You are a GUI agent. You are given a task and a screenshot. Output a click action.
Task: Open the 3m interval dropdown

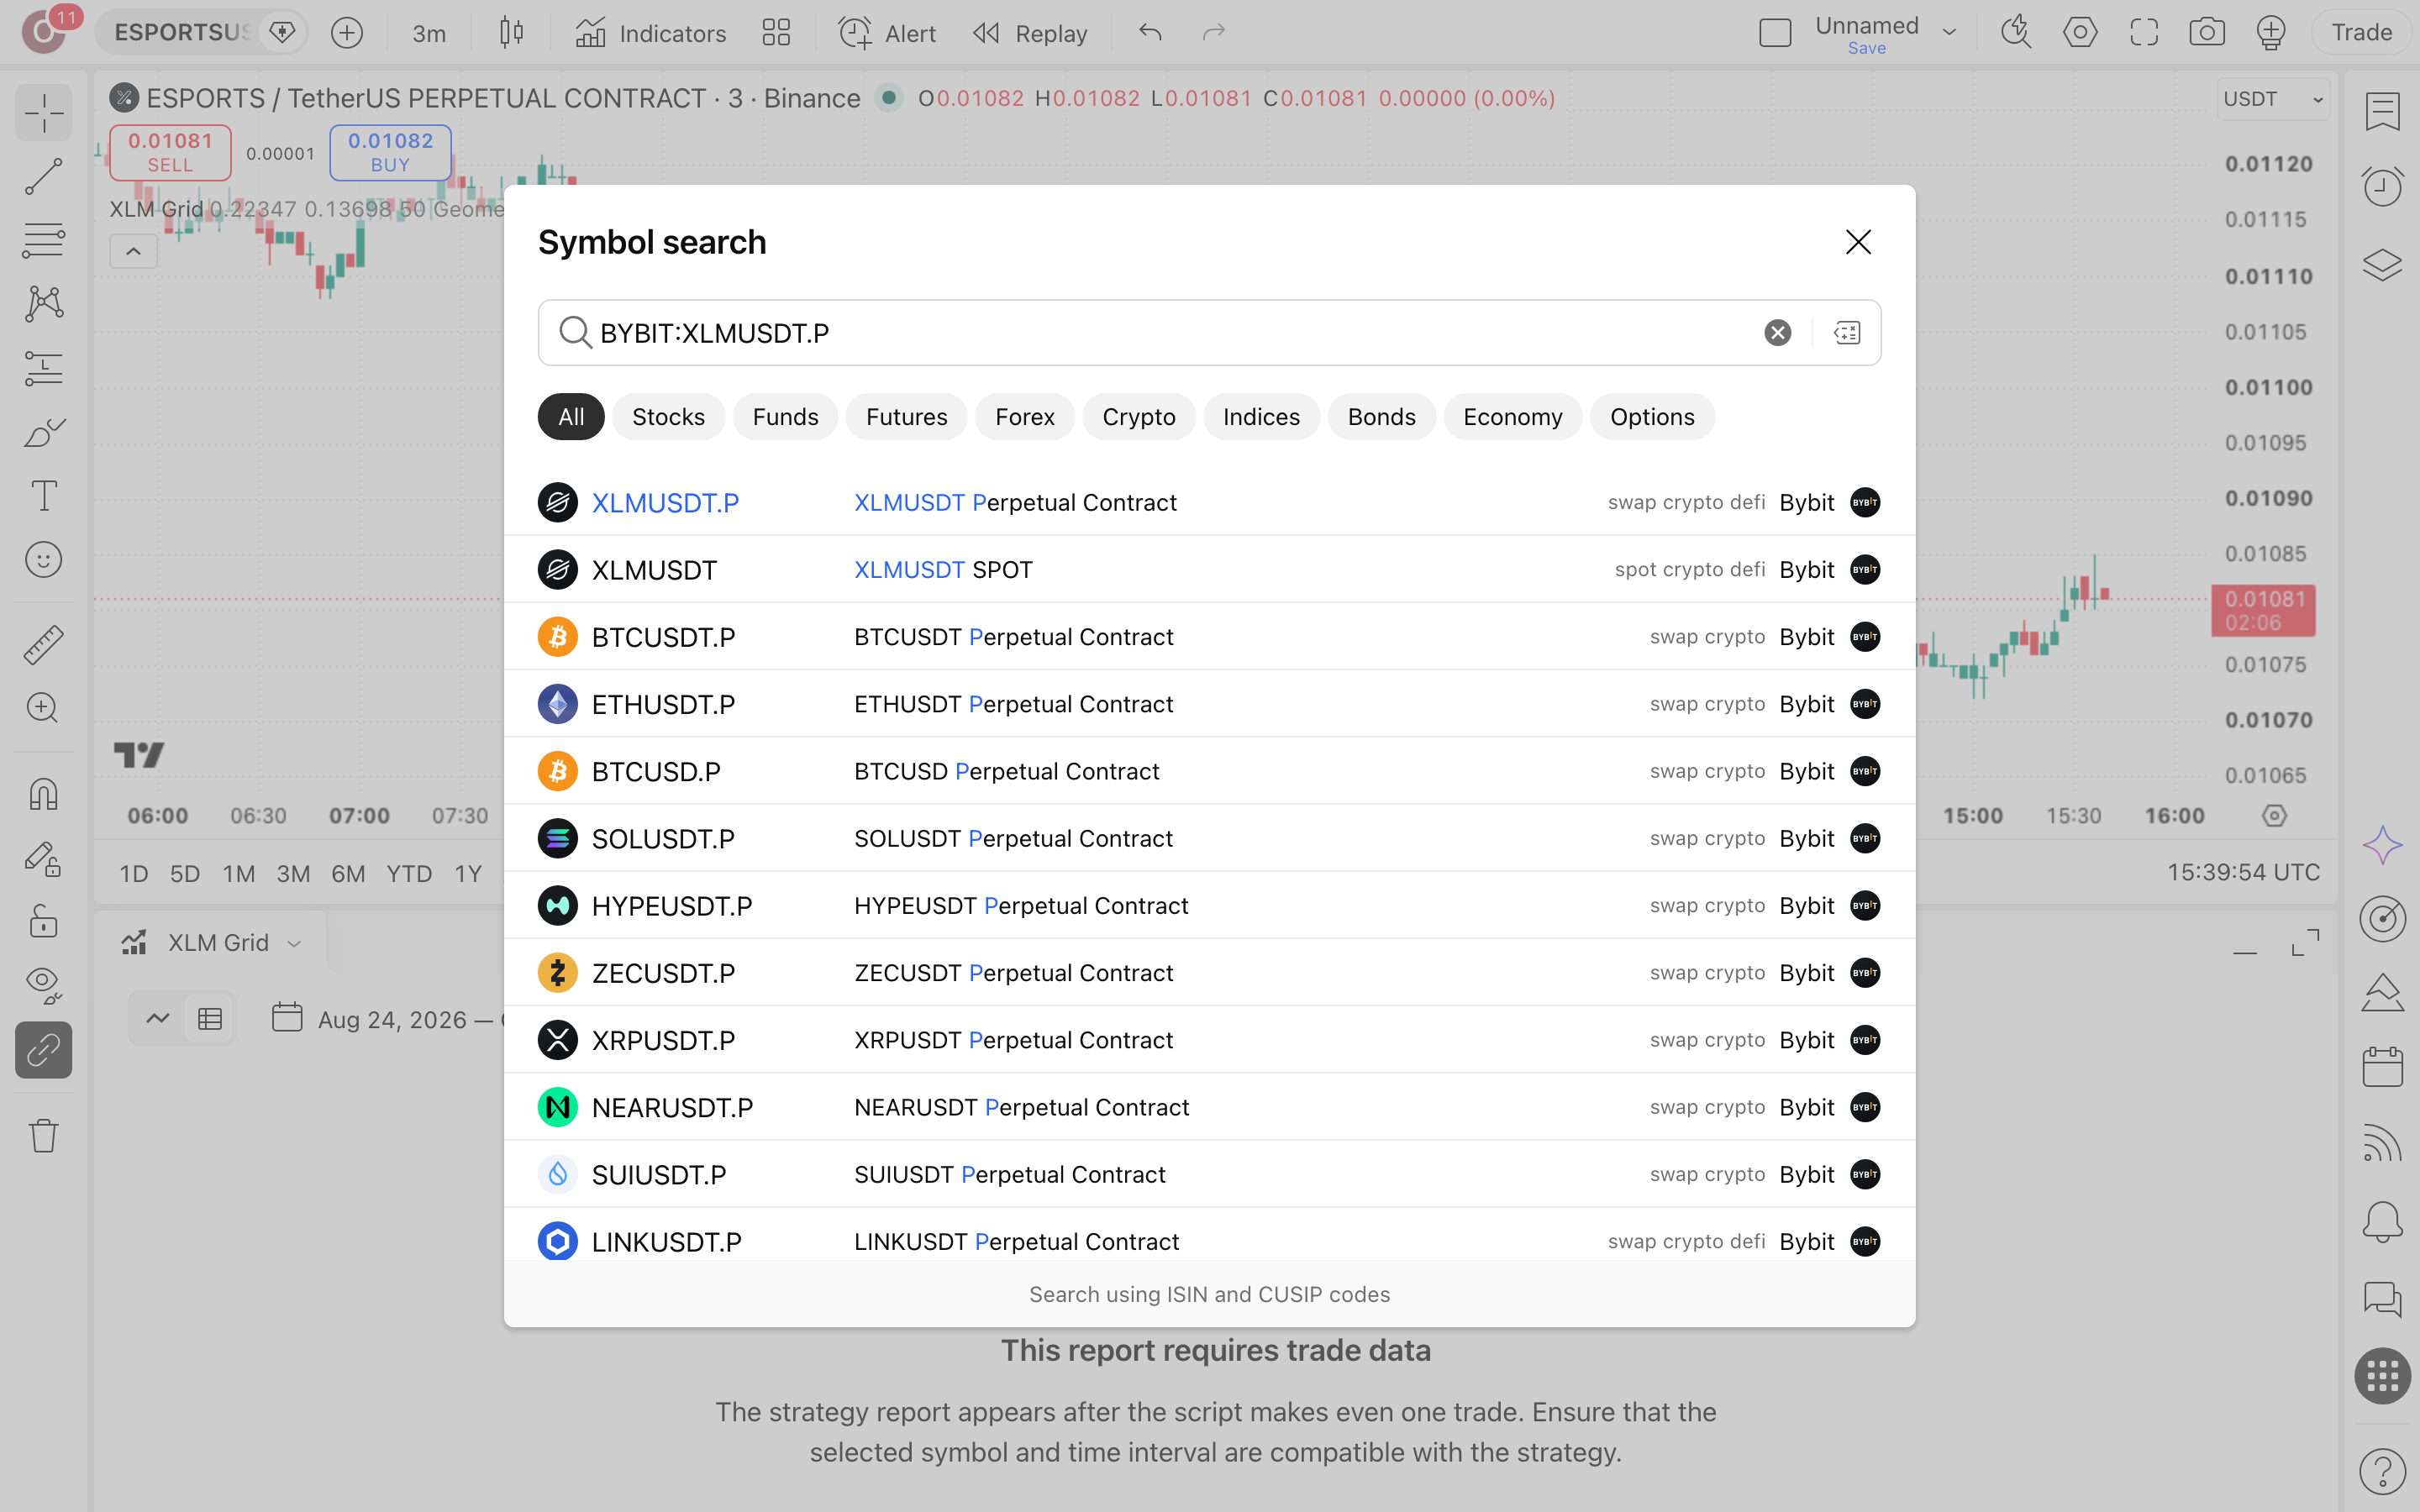[429, 33]
